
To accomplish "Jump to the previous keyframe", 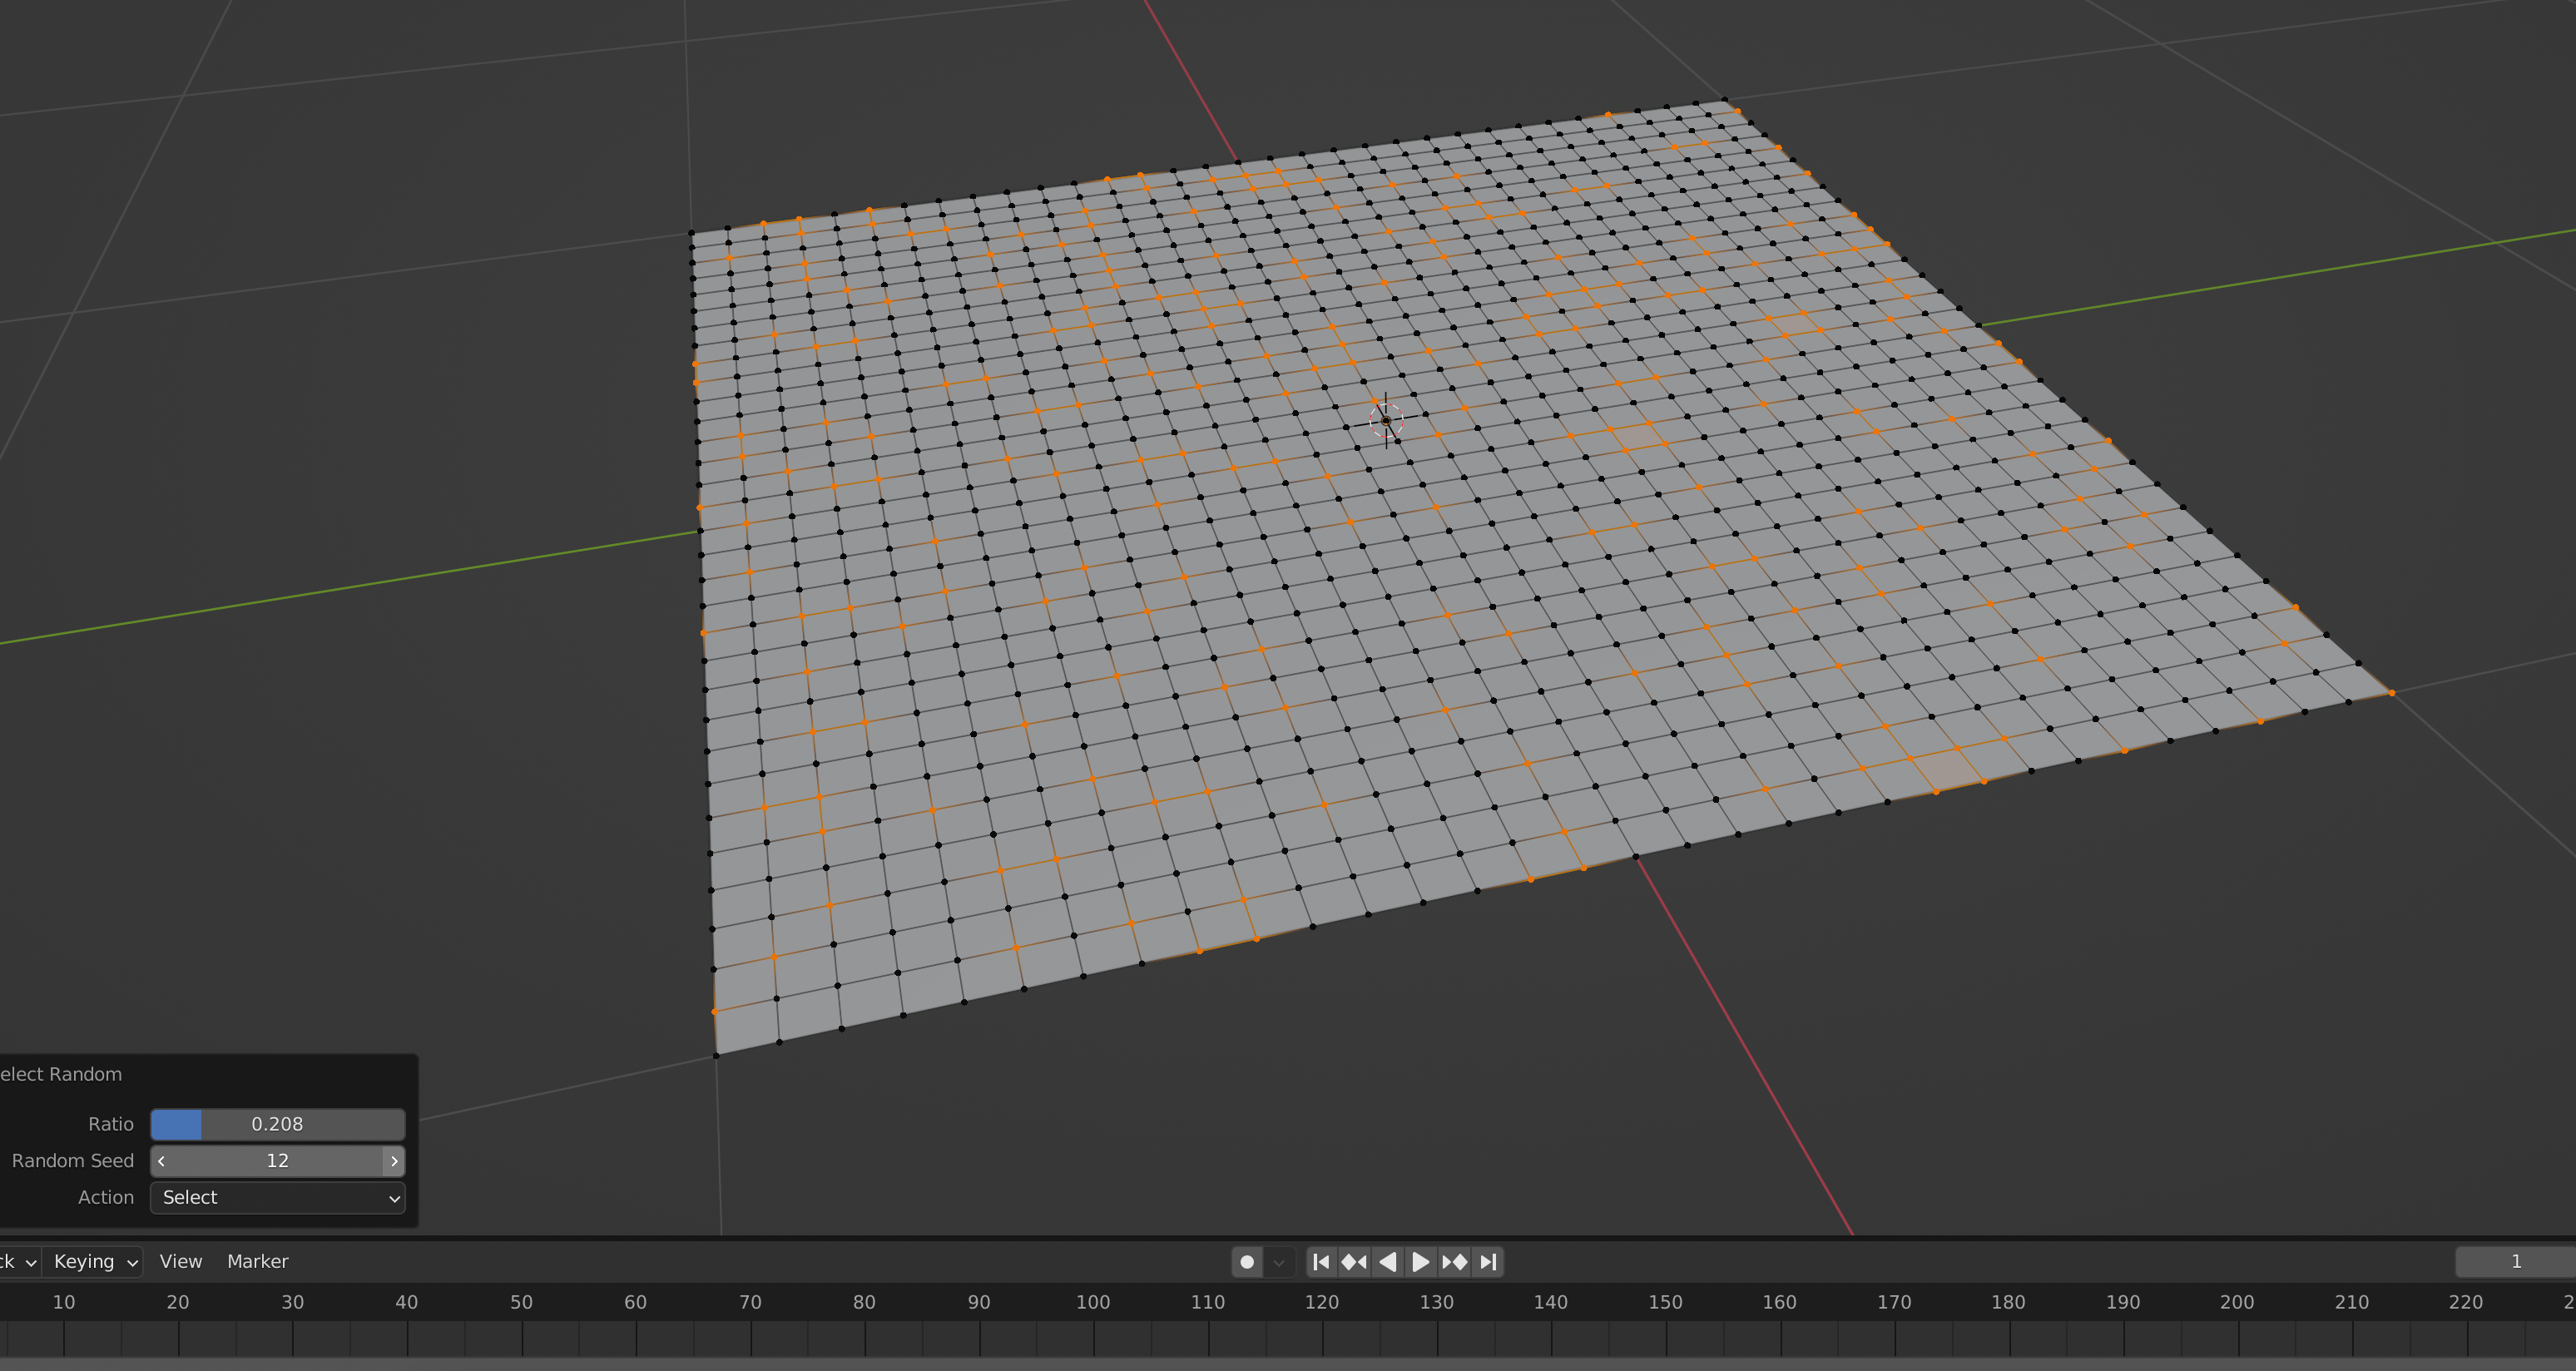I will 1354,1262.
